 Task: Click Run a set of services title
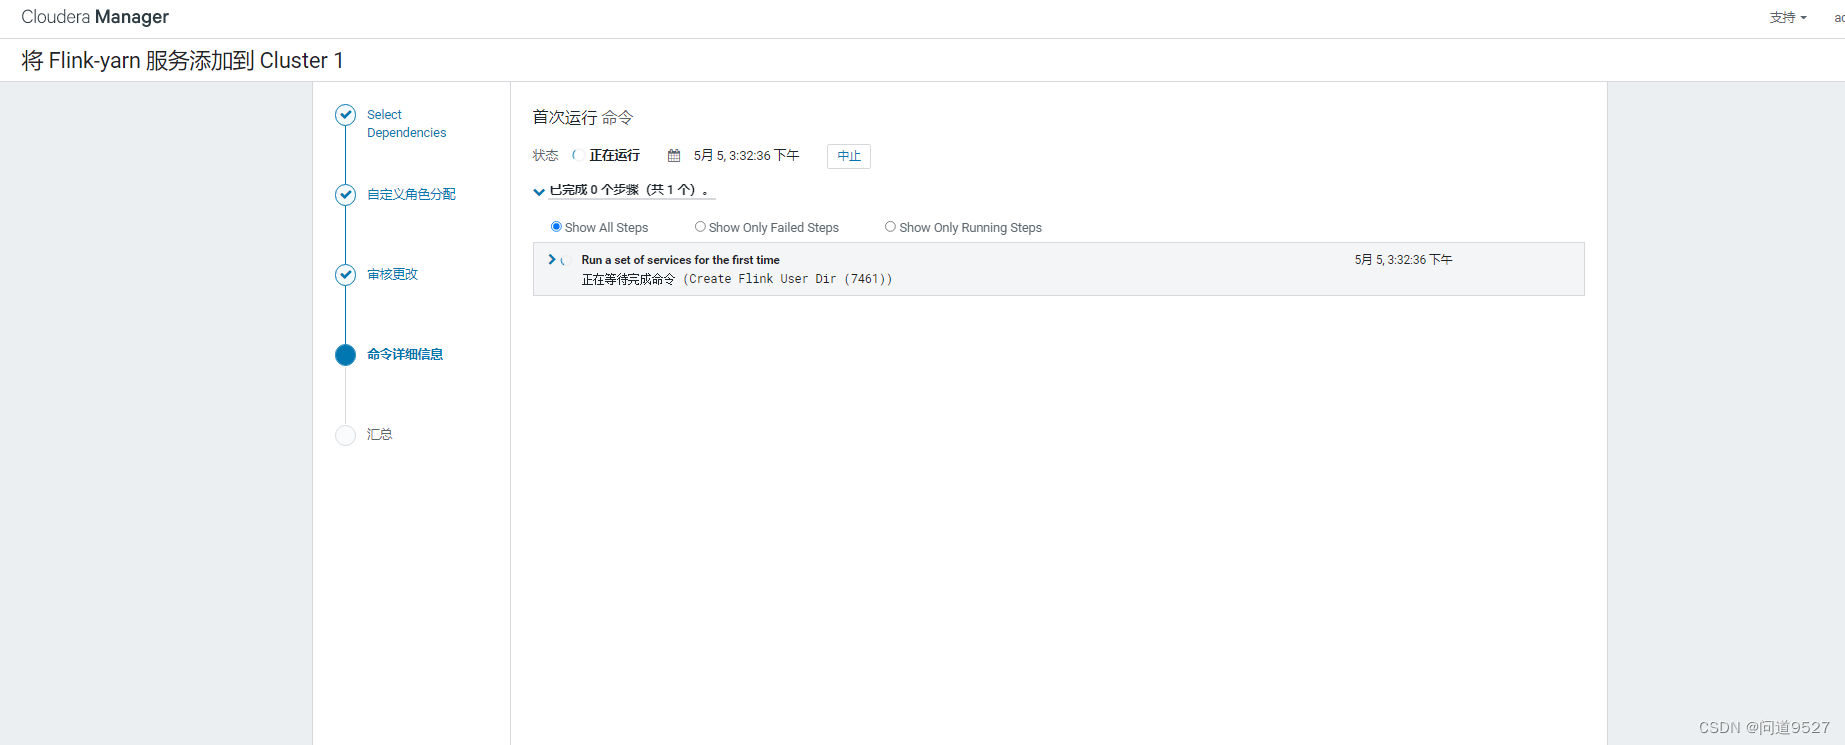pyautogui.click(x=680, y=260)
